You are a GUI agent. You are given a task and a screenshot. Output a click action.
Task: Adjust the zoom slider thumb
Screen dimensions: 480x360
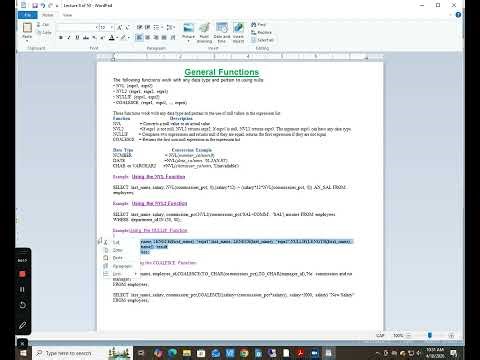430,335
